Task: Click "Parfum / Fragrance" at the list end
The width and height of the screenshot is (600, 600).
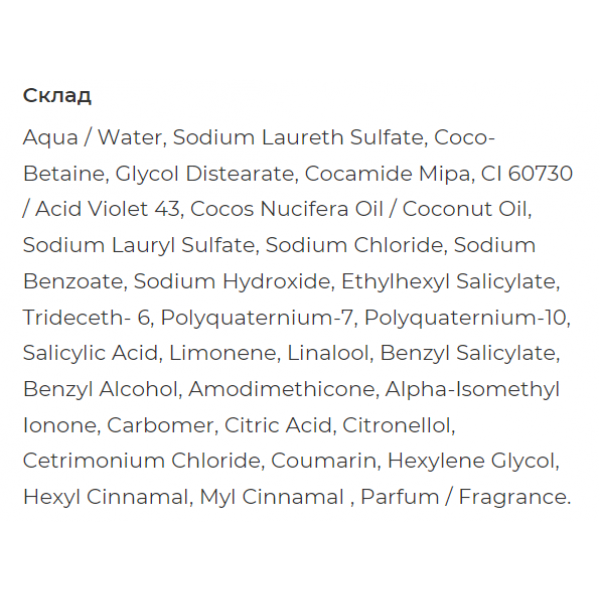Action: 465,497
